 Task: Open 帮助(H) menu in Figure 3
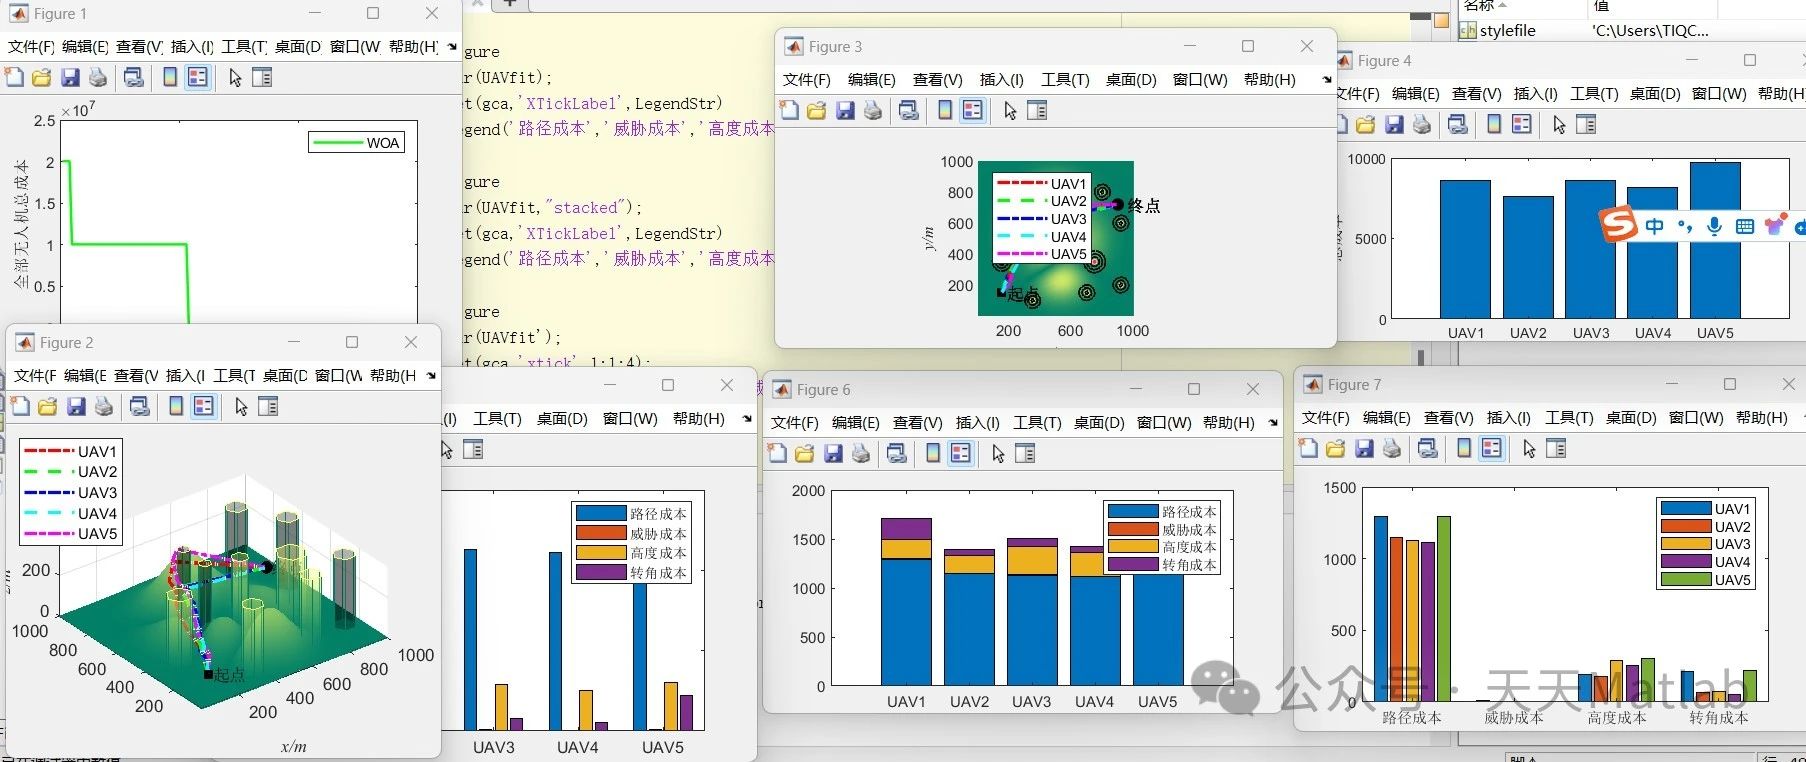[1270, 79]
